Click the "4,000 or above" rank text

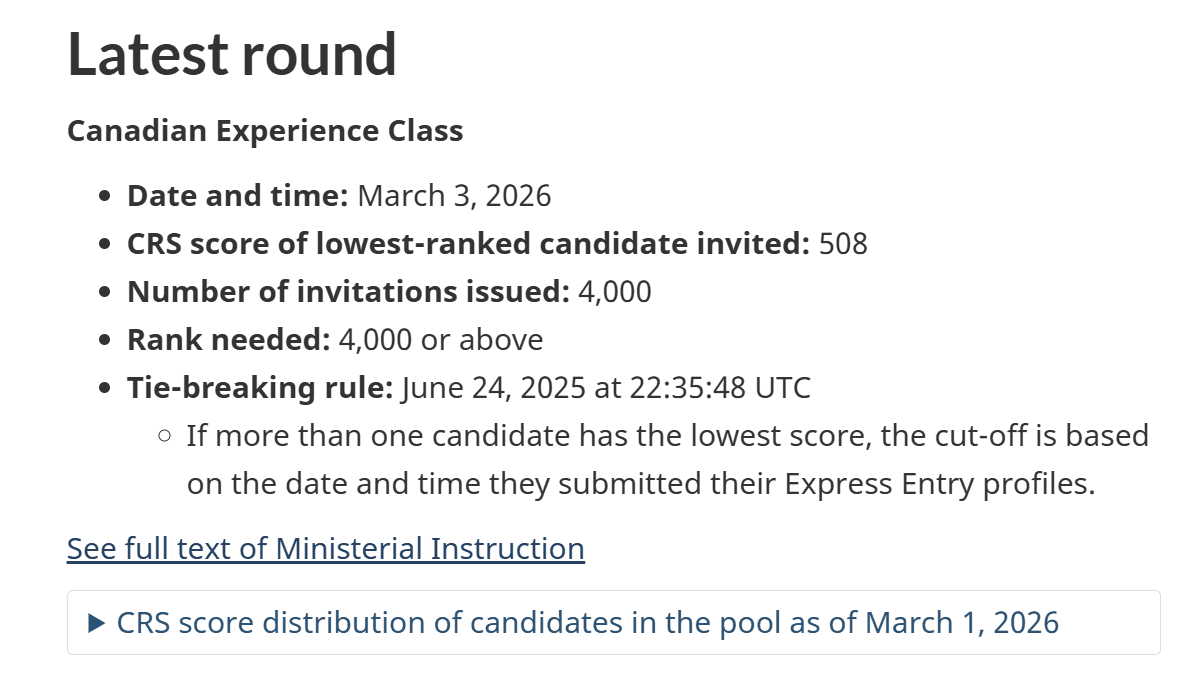[x=441, y=340]
